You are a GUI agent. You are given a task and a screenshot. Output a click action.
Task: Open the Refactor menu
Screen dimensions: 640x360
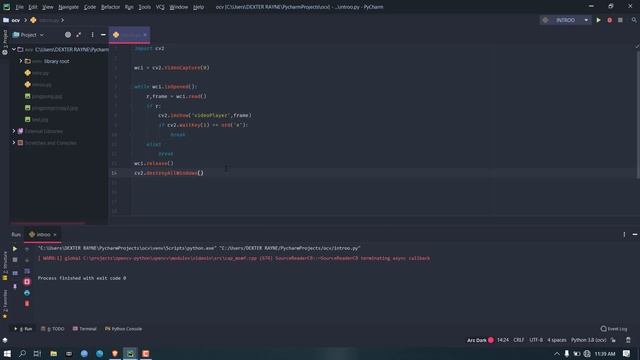tap(110, 7)
